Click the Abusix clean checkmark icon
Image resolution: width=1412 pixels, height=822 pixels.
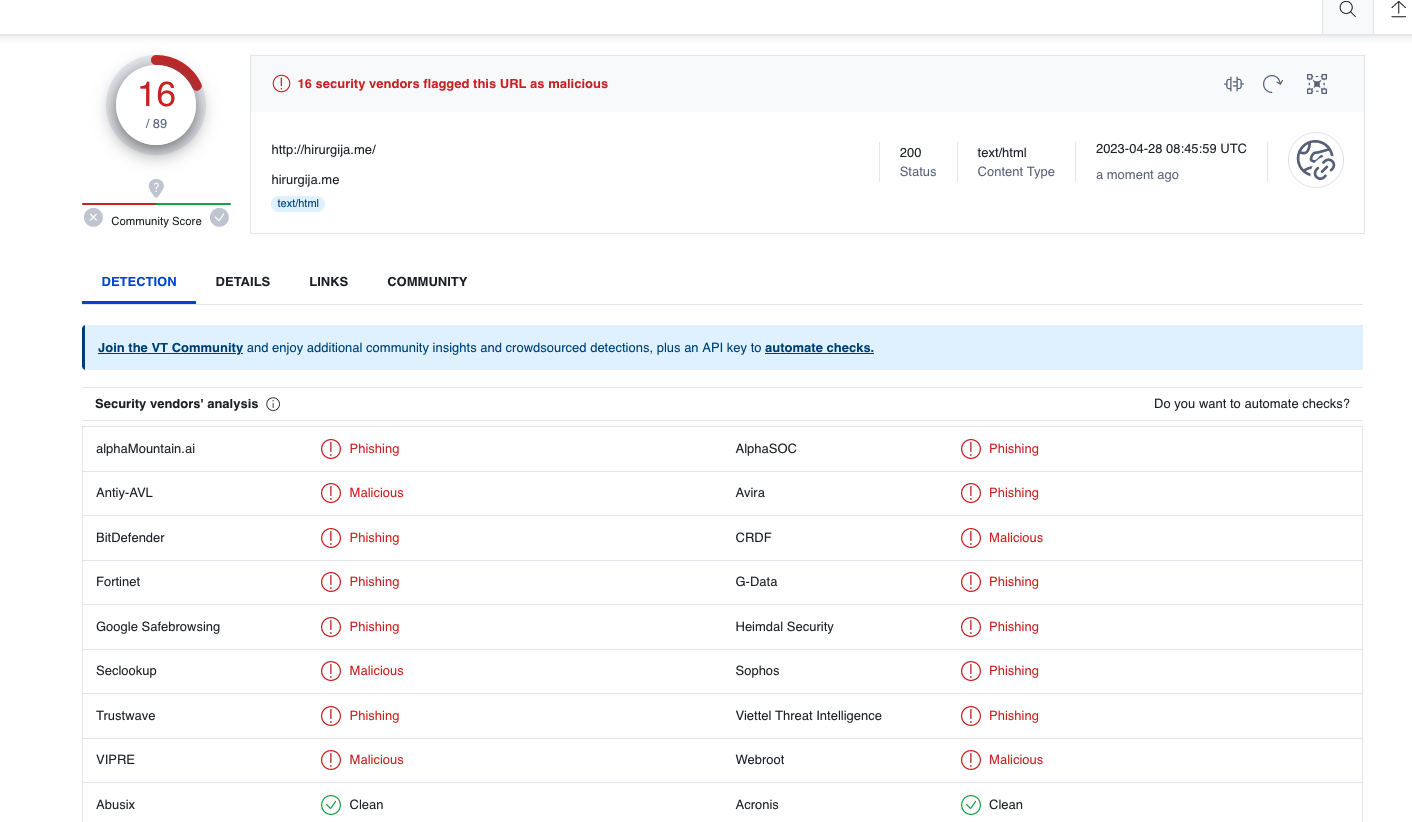point(331,805)
